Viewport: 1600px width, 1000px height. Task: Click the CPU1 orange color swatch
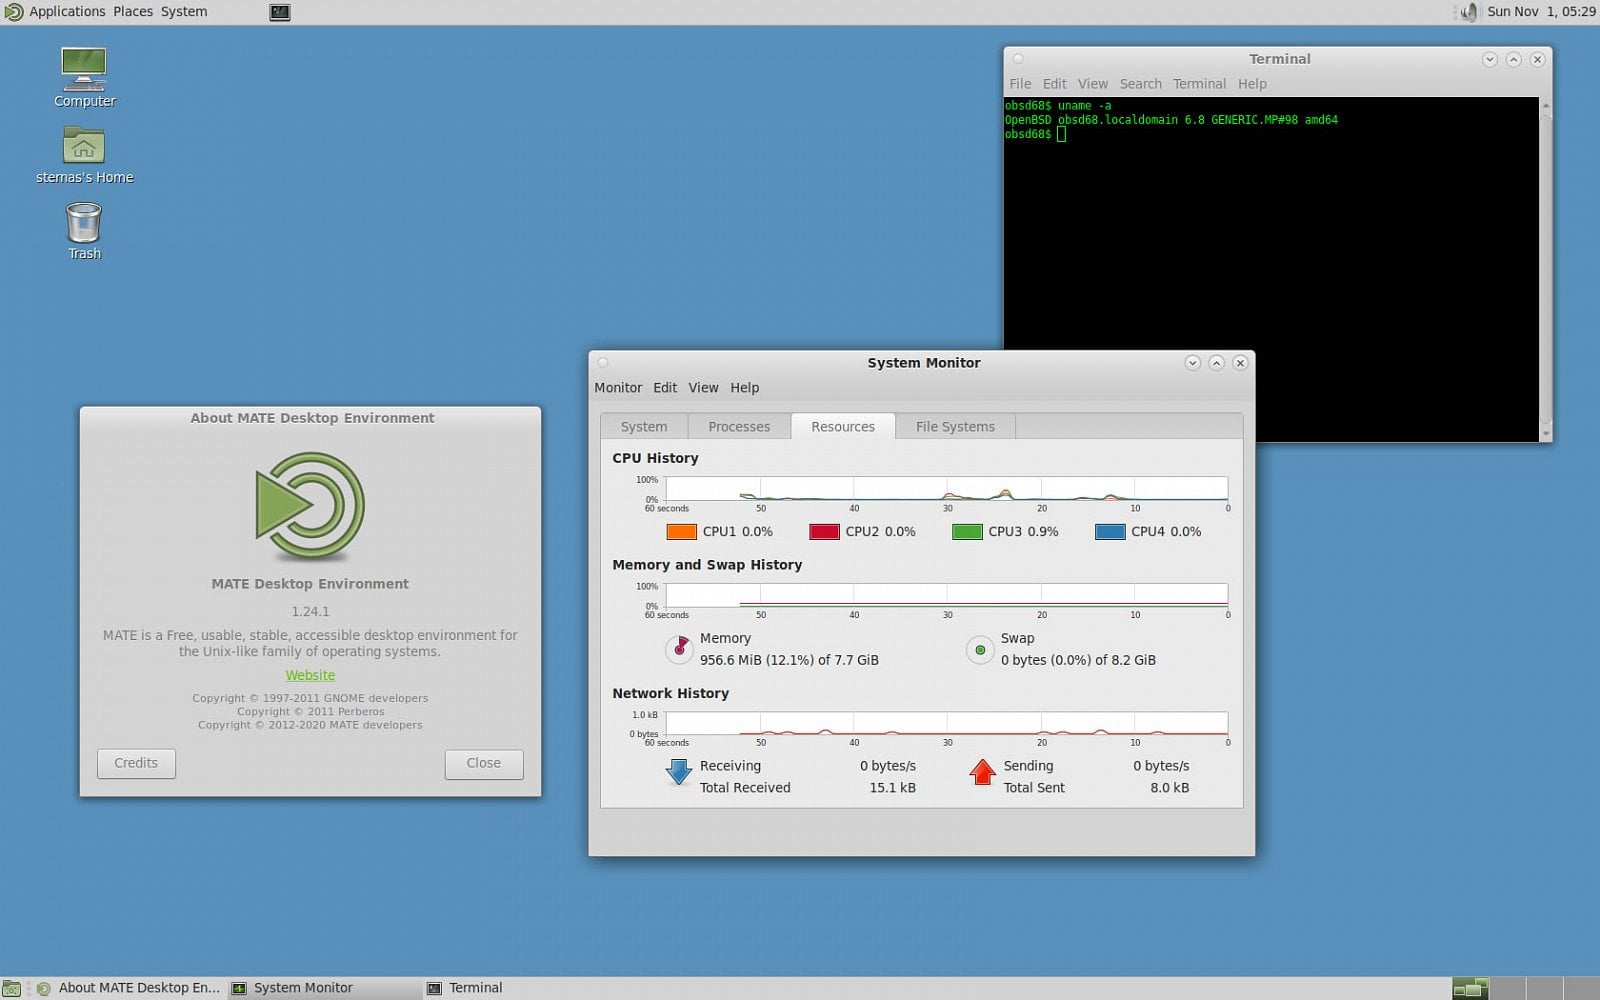tap(682, 532)
